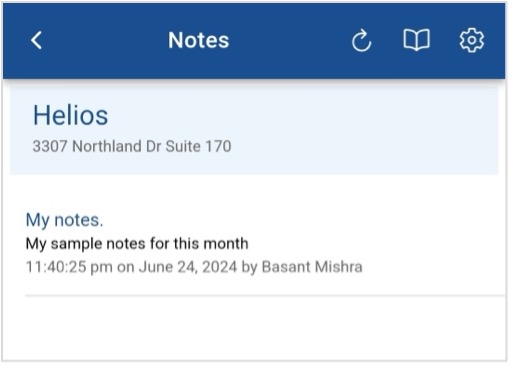Tap the Suite 170 portion of address

click(198, 146)
